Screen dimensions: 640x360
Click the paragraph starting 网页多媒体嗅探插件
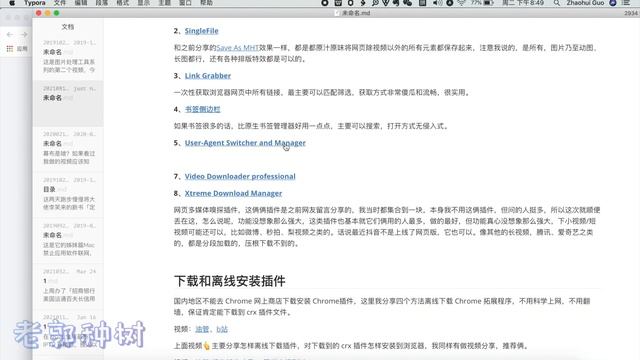(x=387, y=227)
